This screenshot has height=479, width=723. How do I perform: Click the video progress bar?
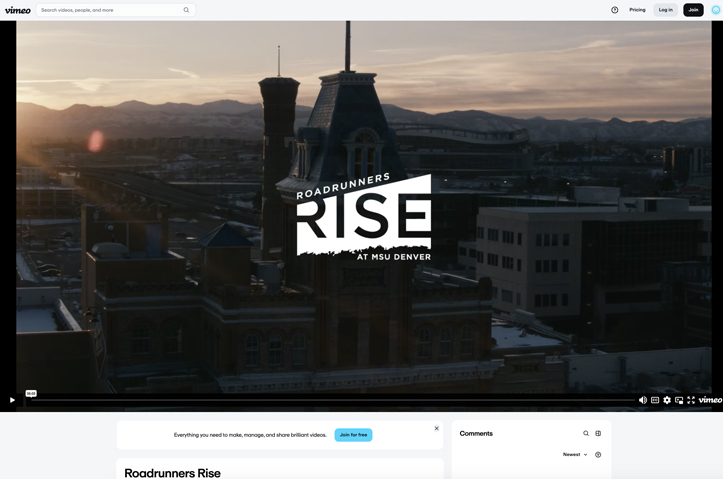[332, 400]
